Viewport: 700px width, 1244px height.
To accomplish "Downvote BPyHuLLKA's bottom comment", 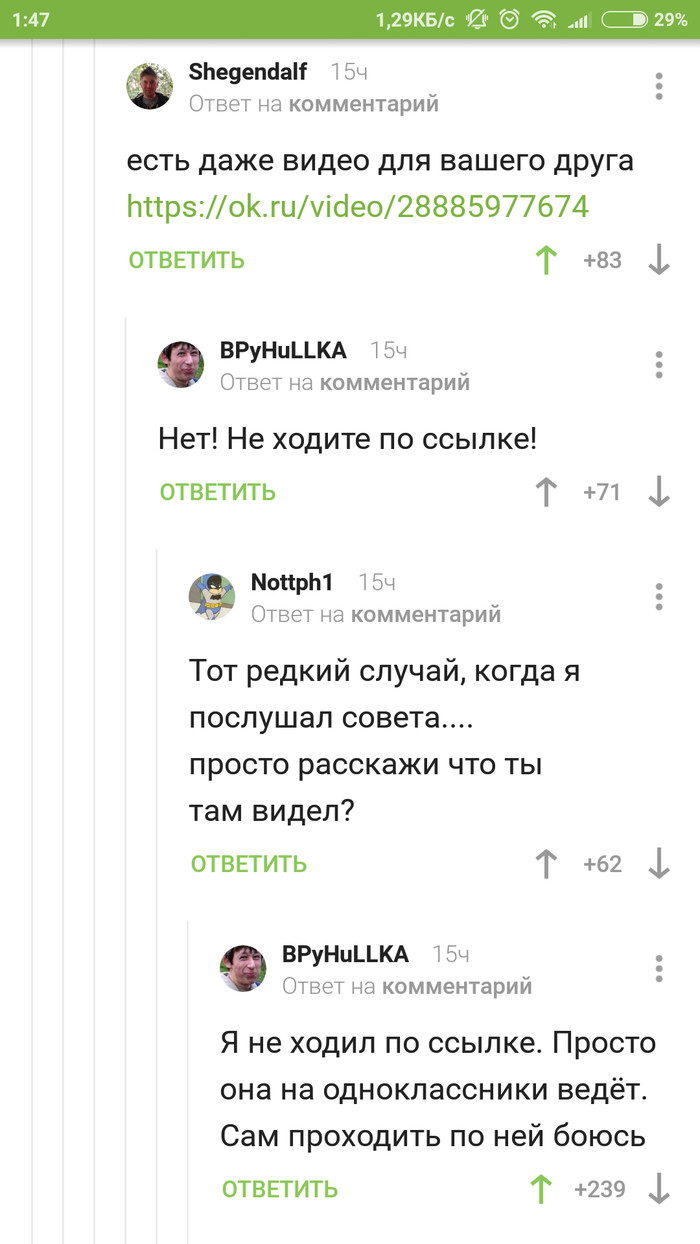I will click(x=658, y=1189).
